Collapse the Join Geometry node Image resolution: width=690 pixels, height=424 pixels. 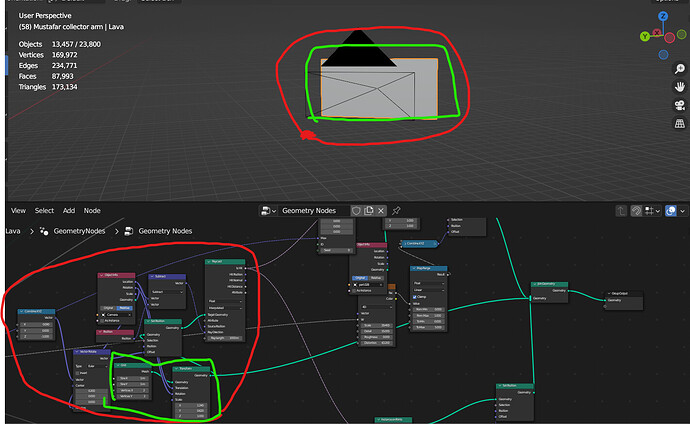coord(535,284)
